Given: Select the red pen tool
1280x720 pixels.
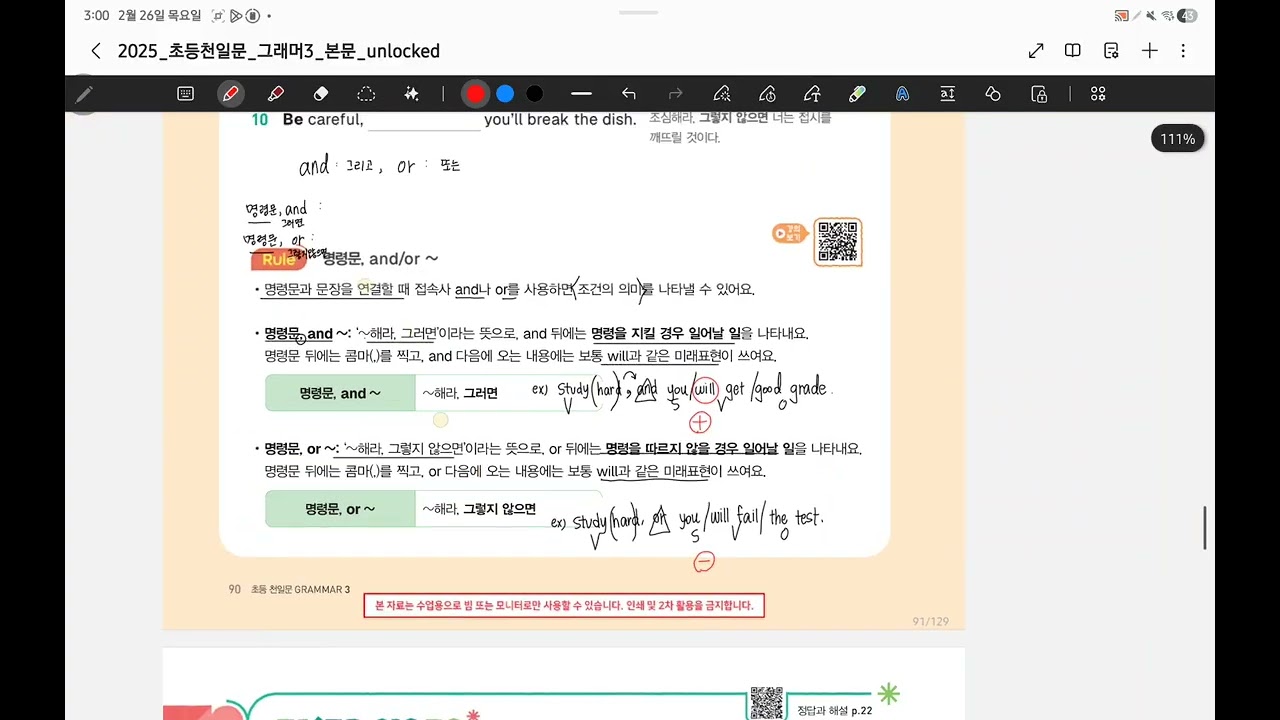Looking at the screenshot, I should tap(230, 93).
